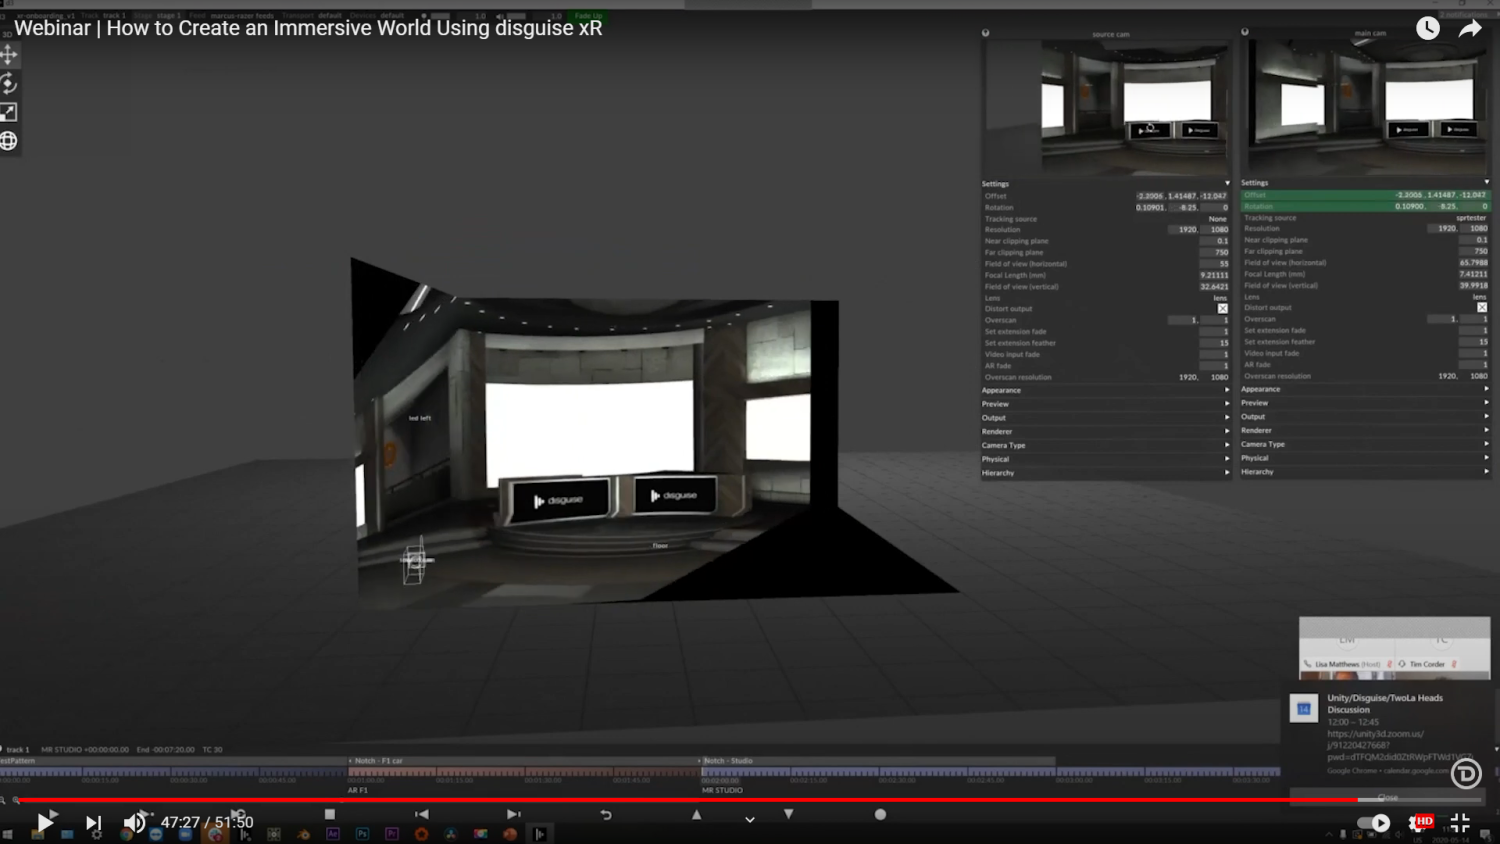Seek on the red video progress bar

click(x=686, y=800)
